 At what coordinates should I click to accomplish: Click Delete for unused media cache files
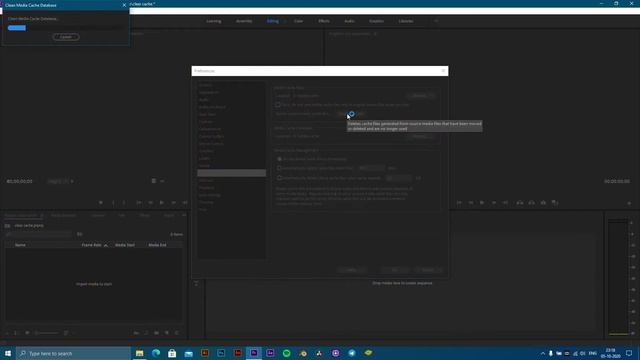click(350, 114)
